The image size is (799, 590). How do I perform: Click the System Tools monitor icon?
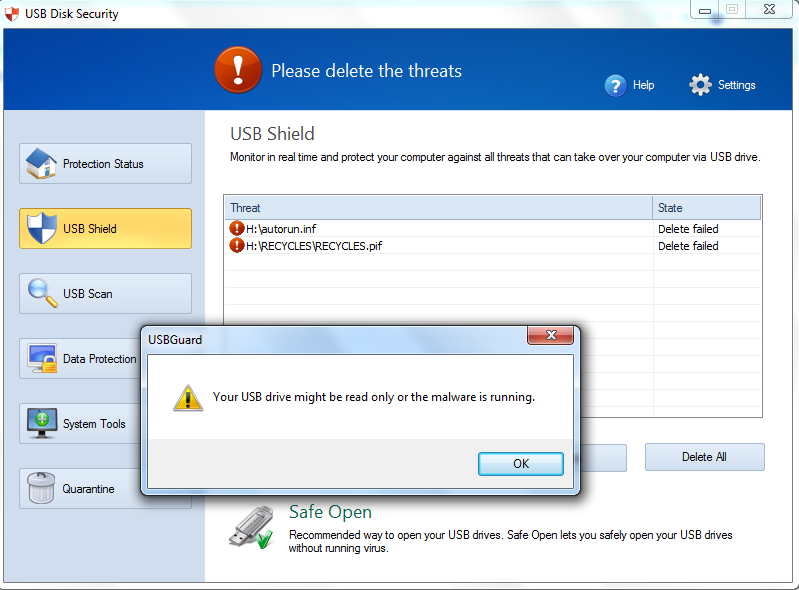click(42, 423)
